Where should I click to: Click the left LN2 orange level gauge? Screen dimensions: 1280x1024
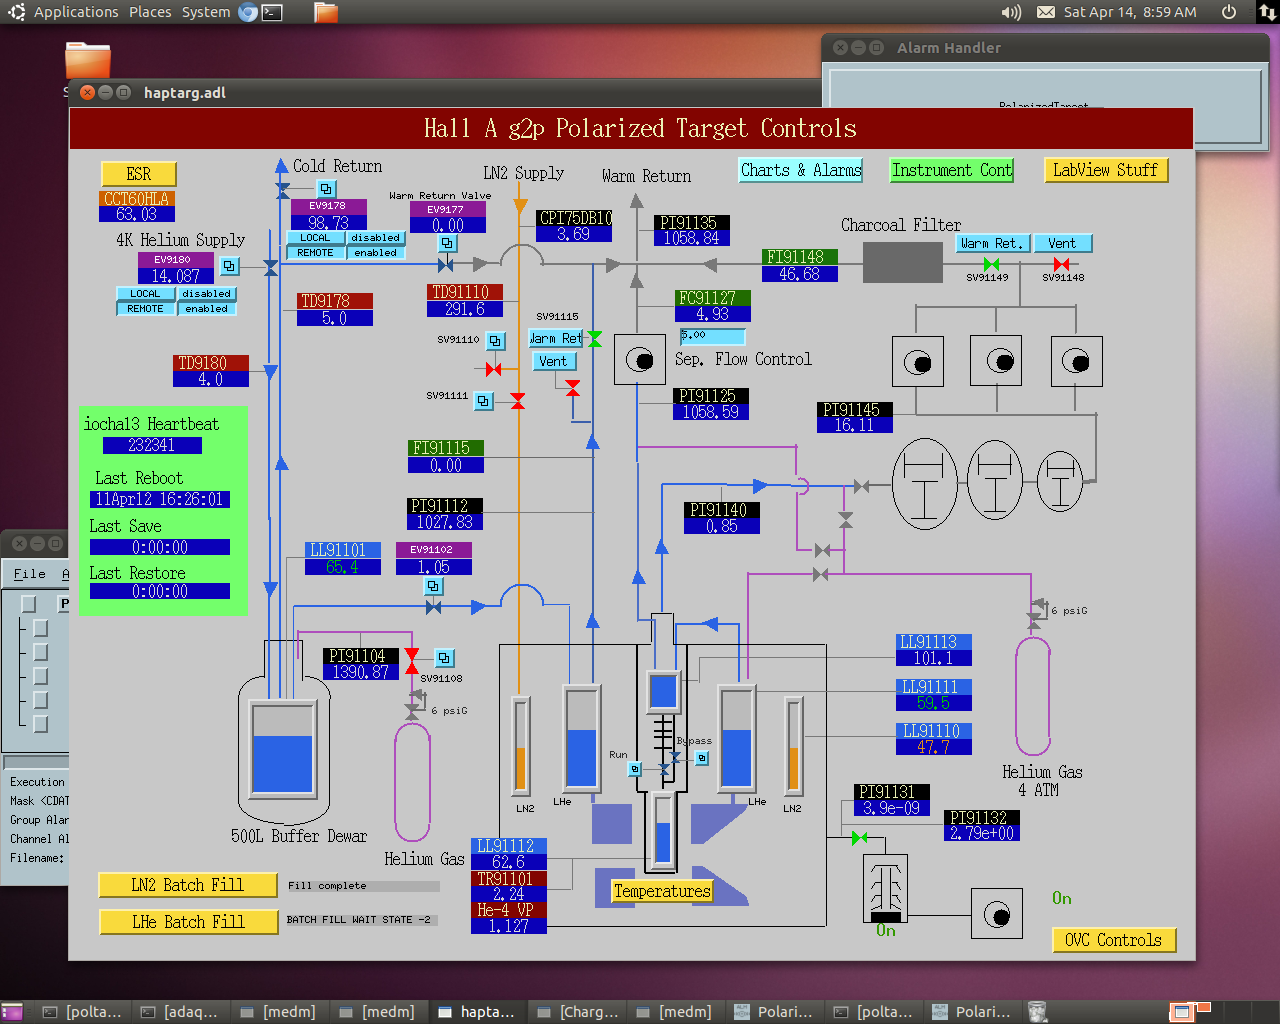(x=520, y=746)
